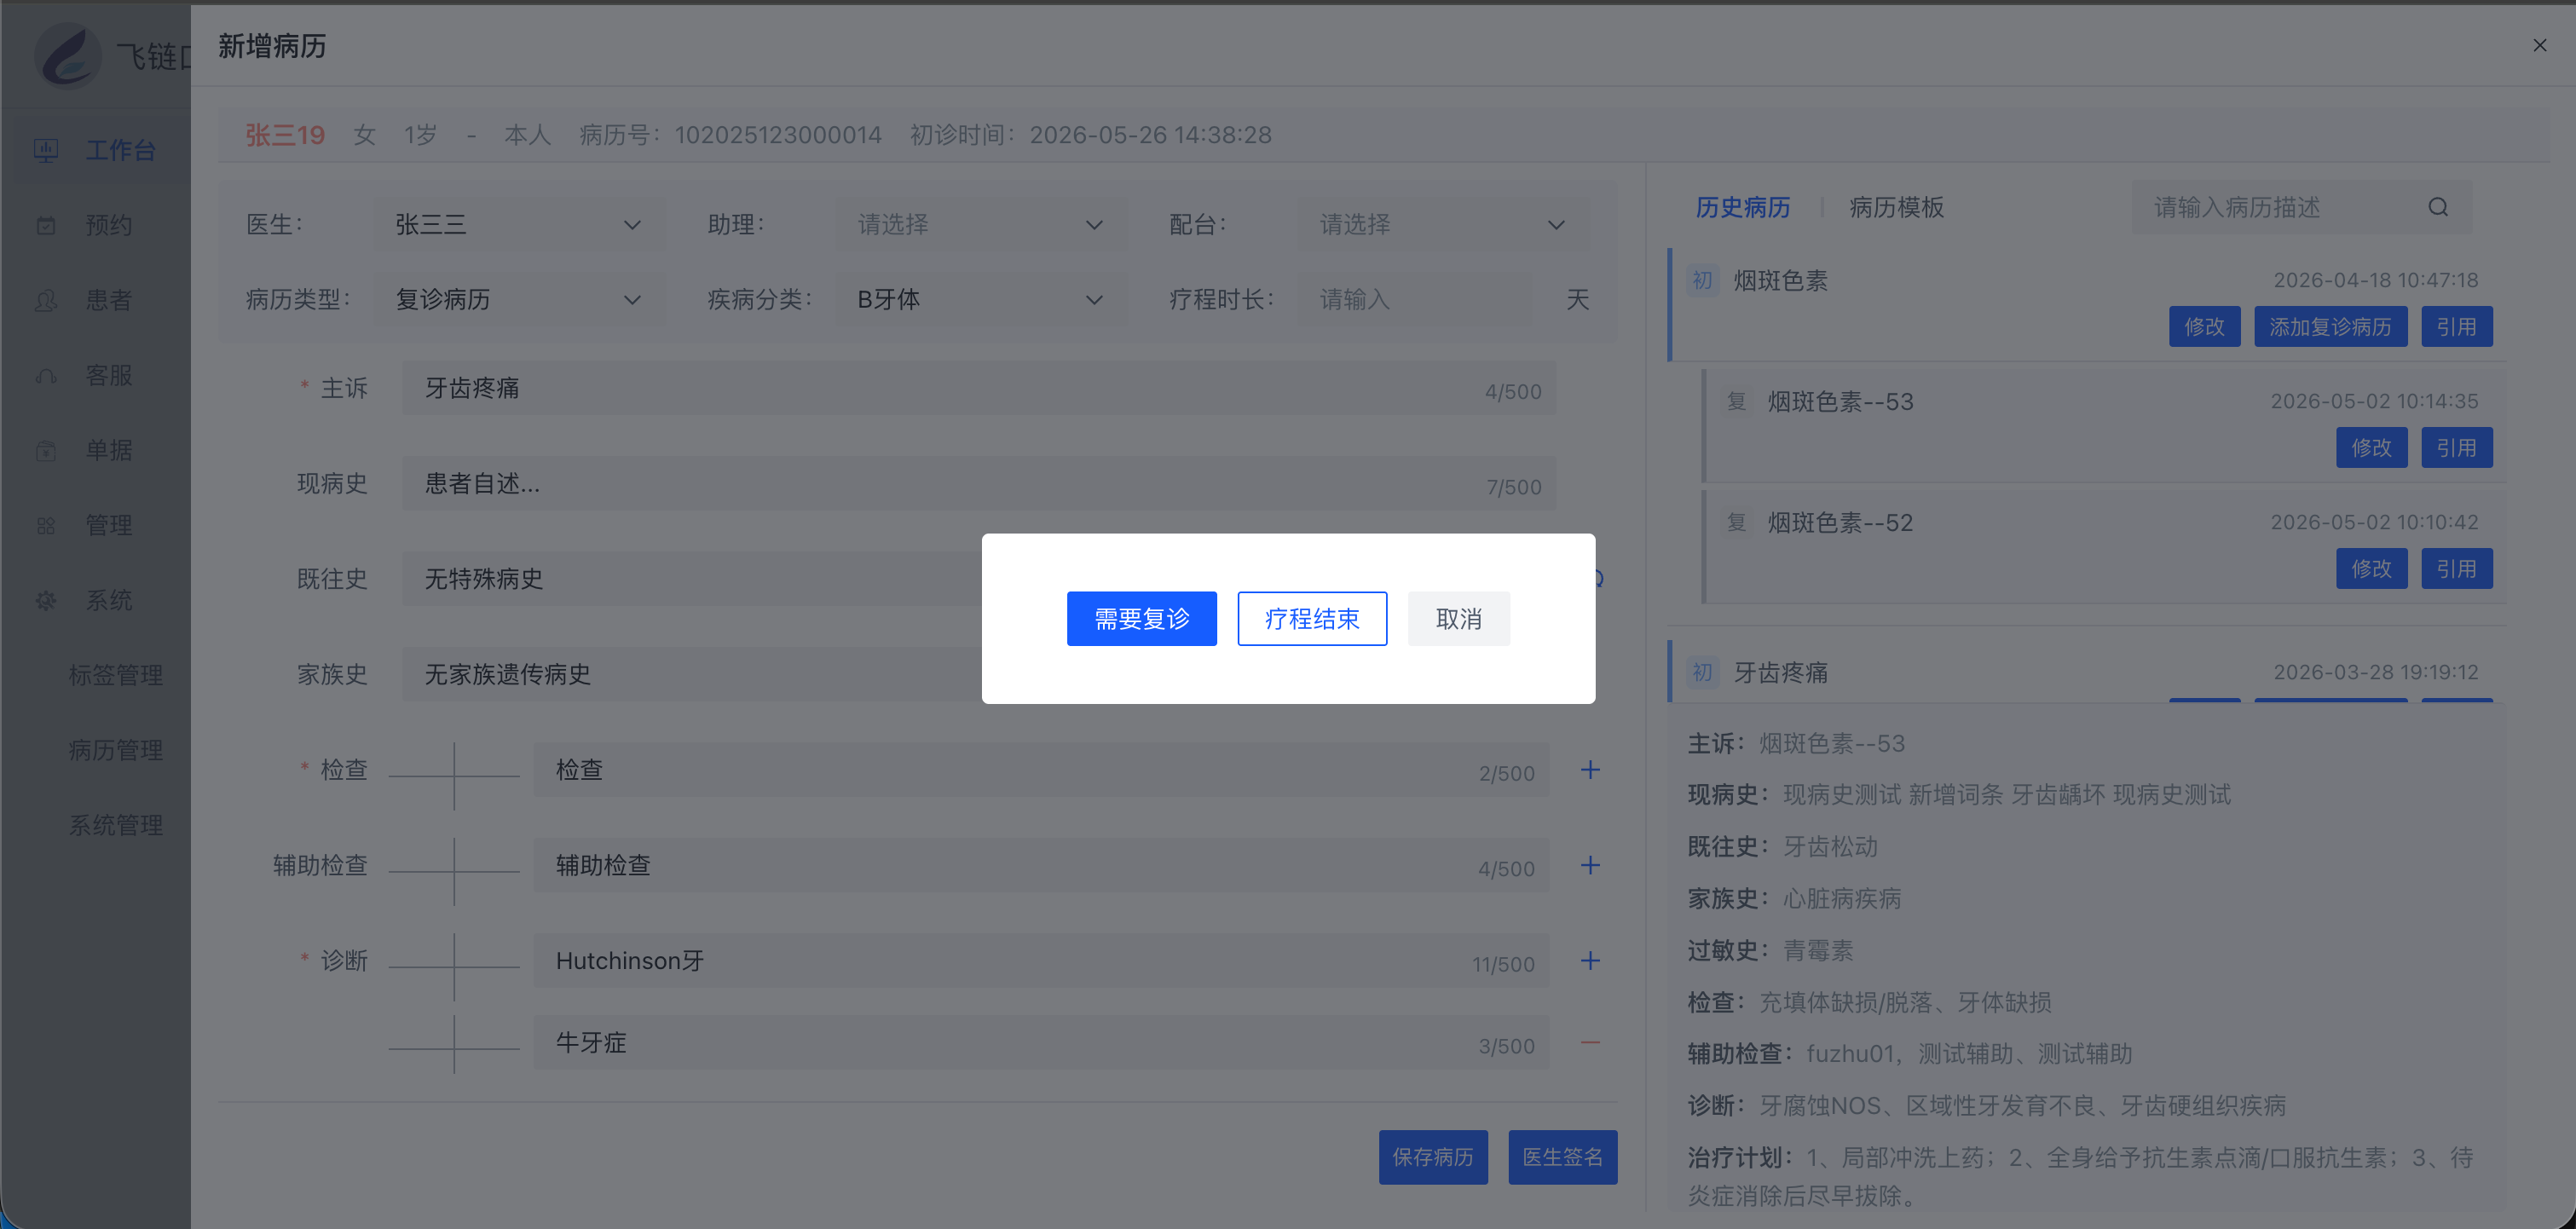Click the 飞链 app logo
The image size is (2576, 1229).
(x=68, y=56)
